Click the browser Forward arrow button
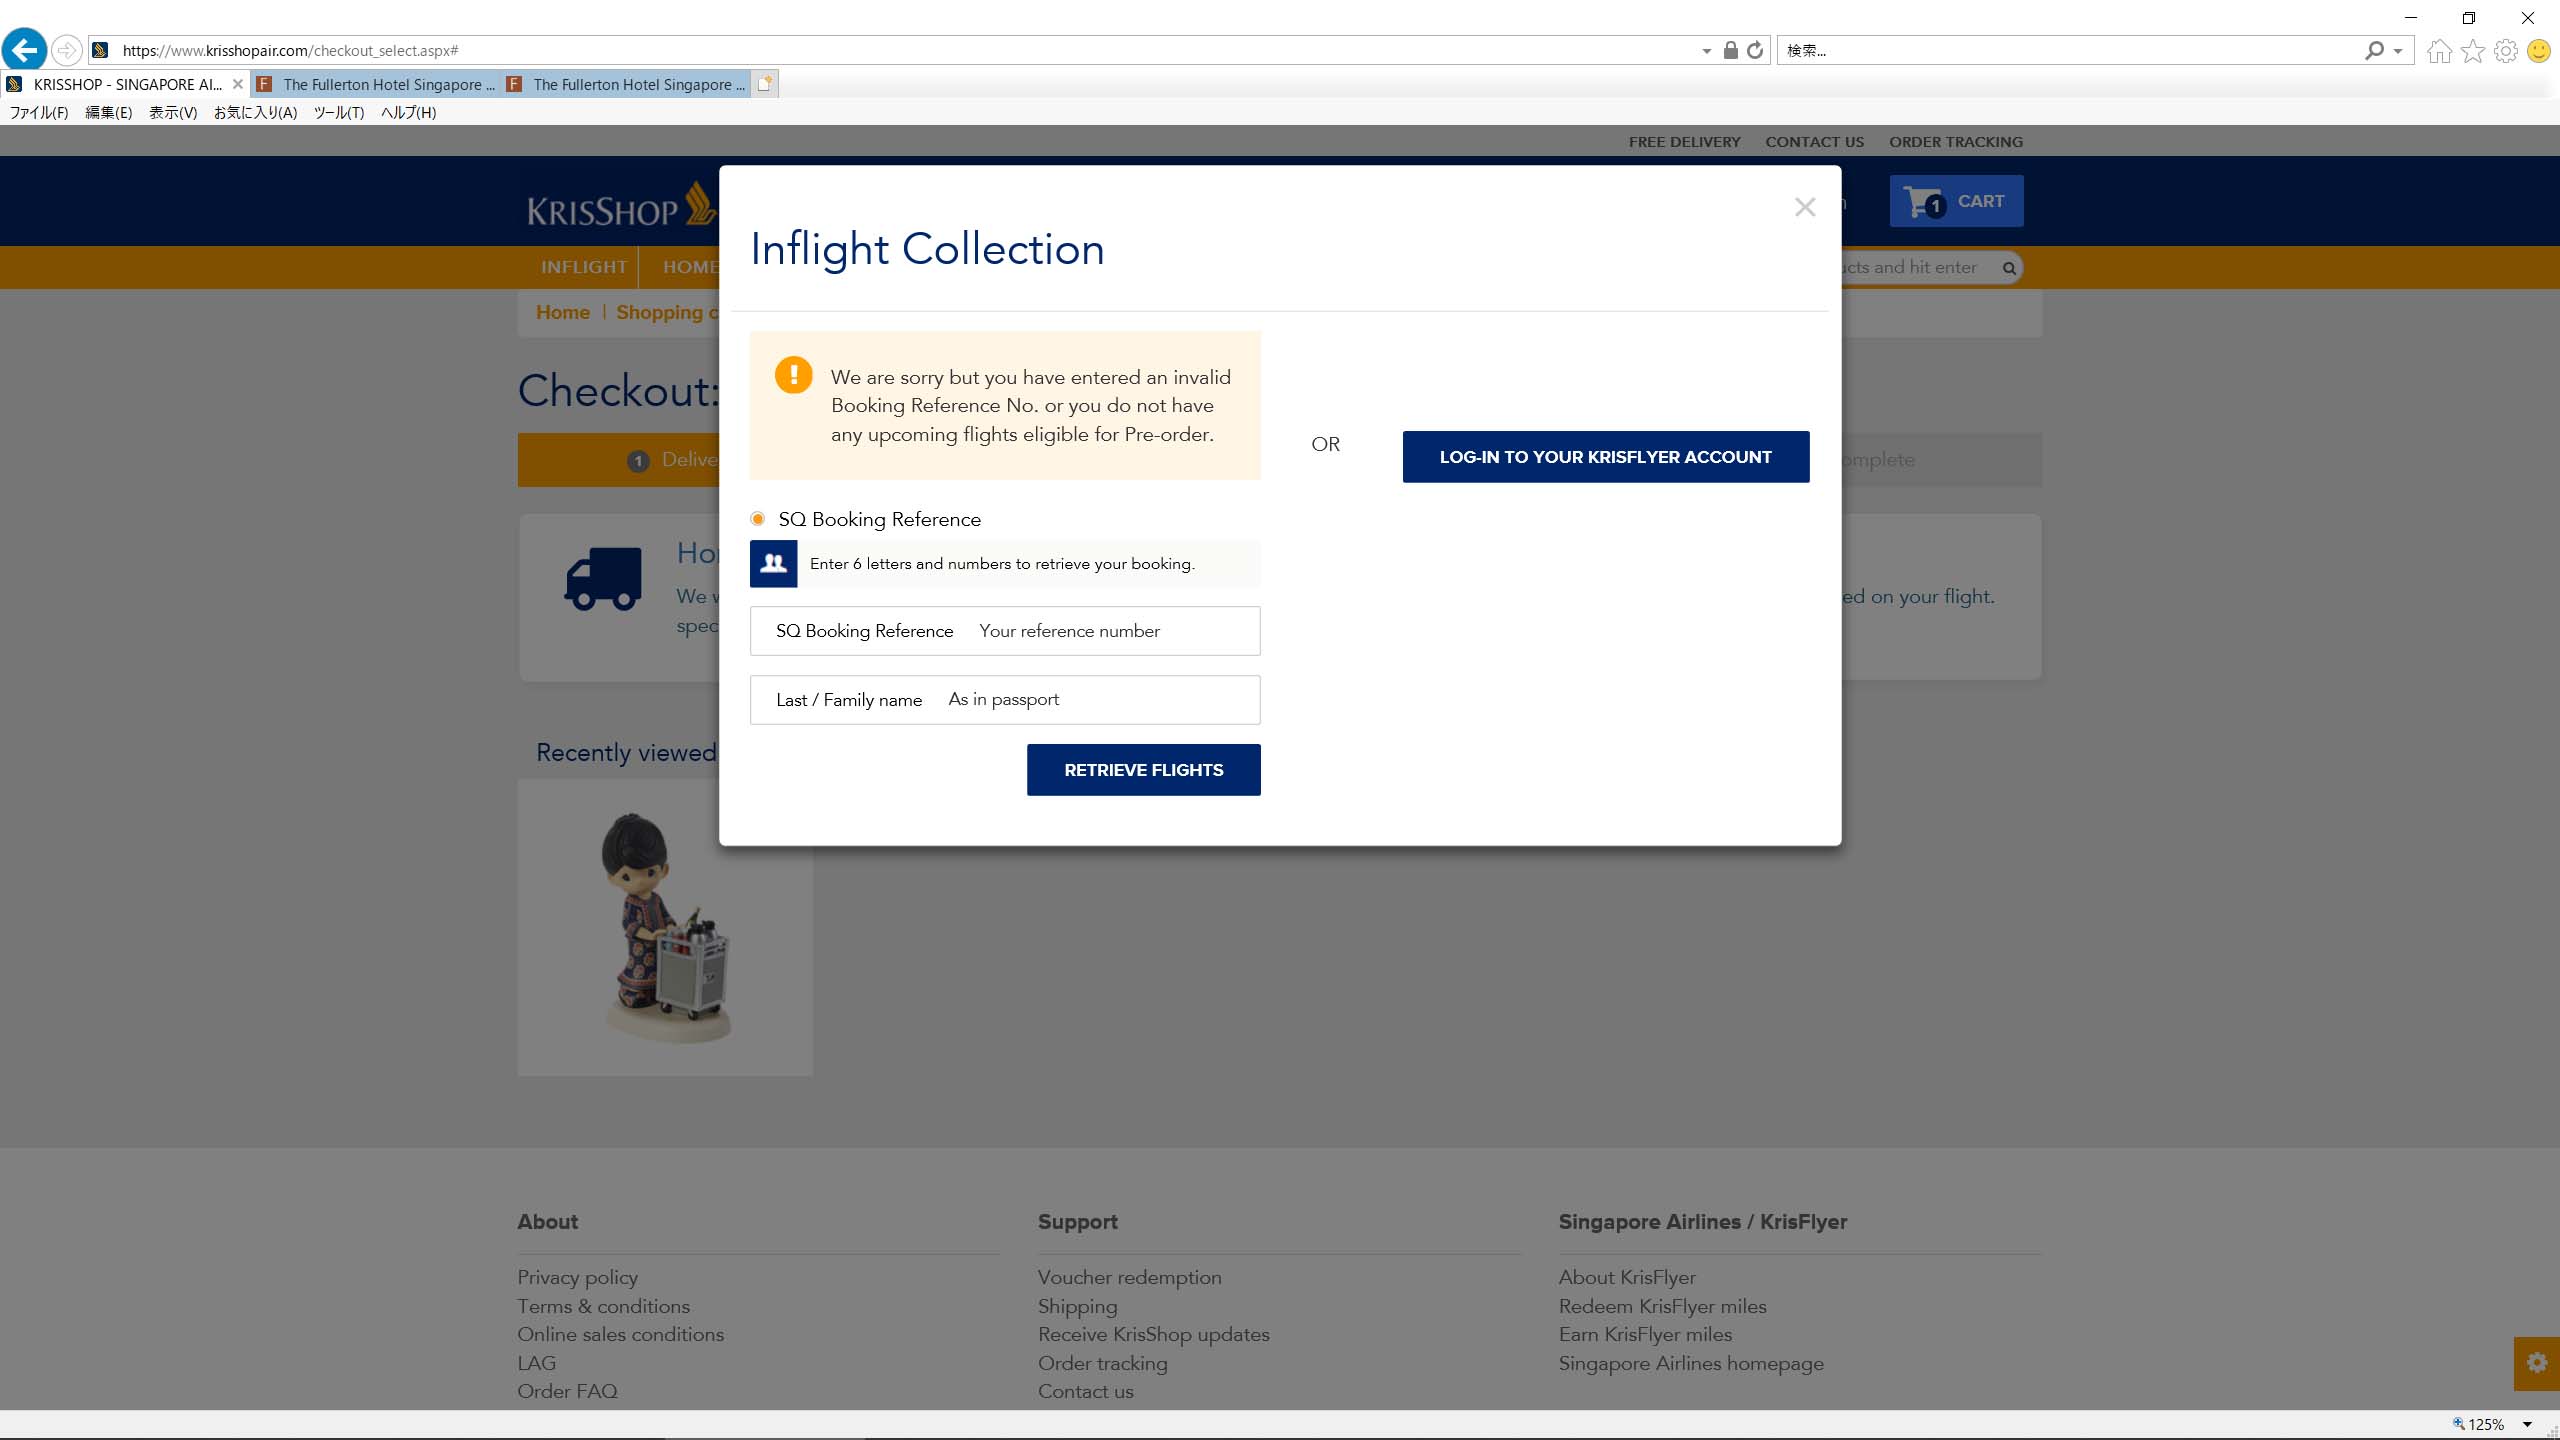The height and width of the screenshot is (1440, 2560). pyautogui.click(x=66, y=50)
